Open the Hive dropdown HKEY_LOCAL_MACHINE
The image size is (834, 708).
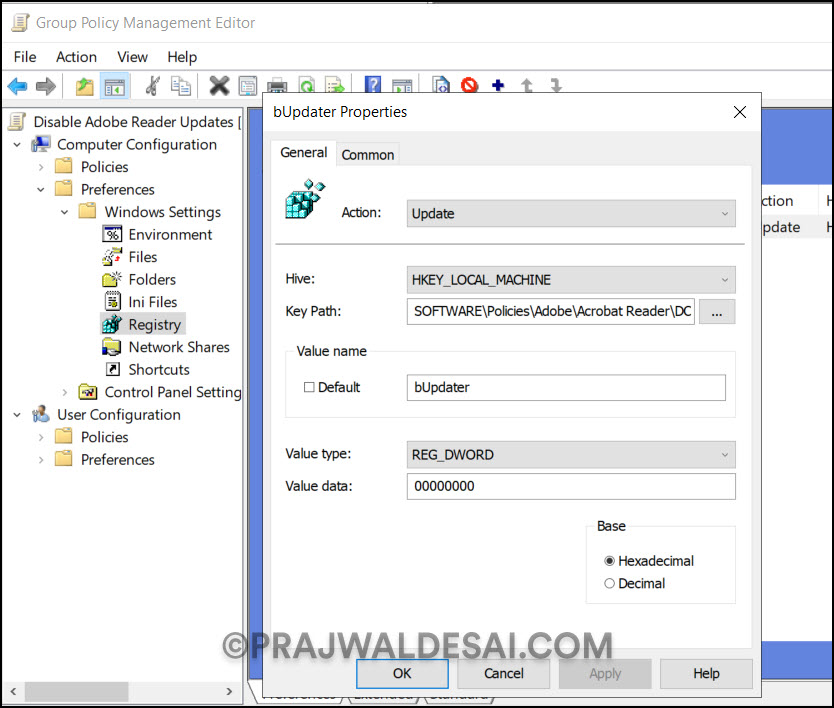[571, 280]
